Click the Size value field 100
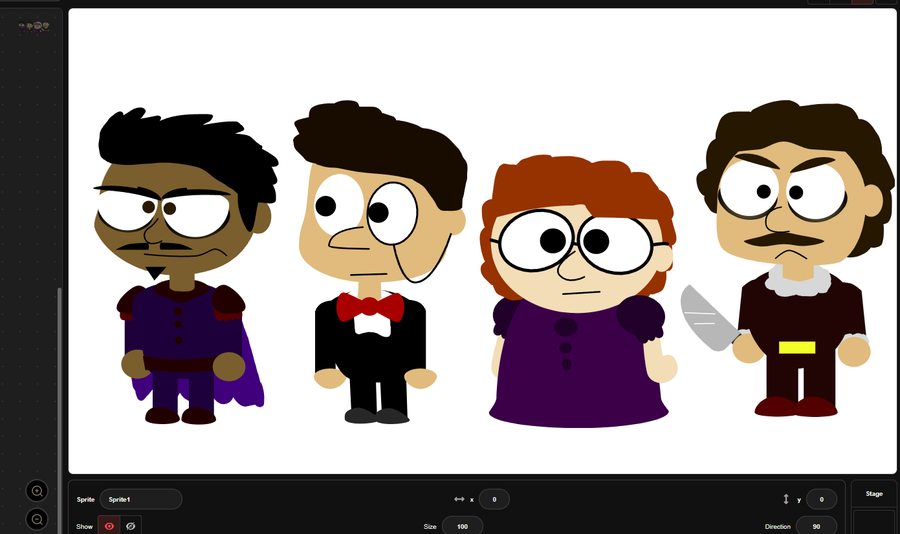The image size is (900, 534). click(462, 526)
